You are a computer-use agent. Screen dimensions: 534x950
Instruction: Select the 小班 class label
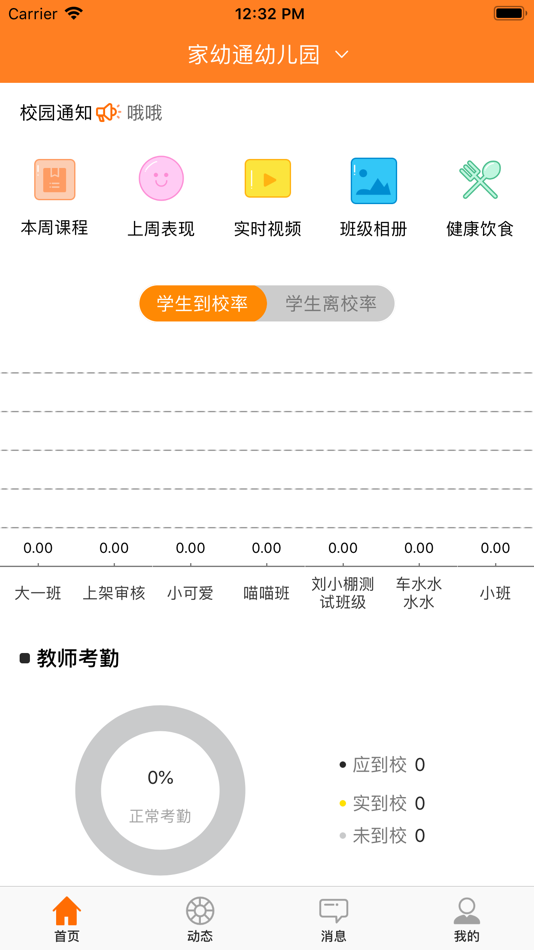[x=495, y=593]
